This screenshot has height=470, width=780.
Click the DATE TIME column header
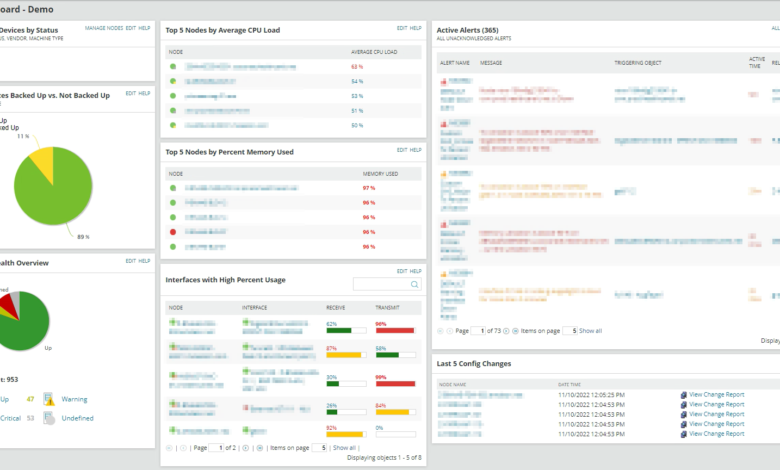tap(570, 384)
